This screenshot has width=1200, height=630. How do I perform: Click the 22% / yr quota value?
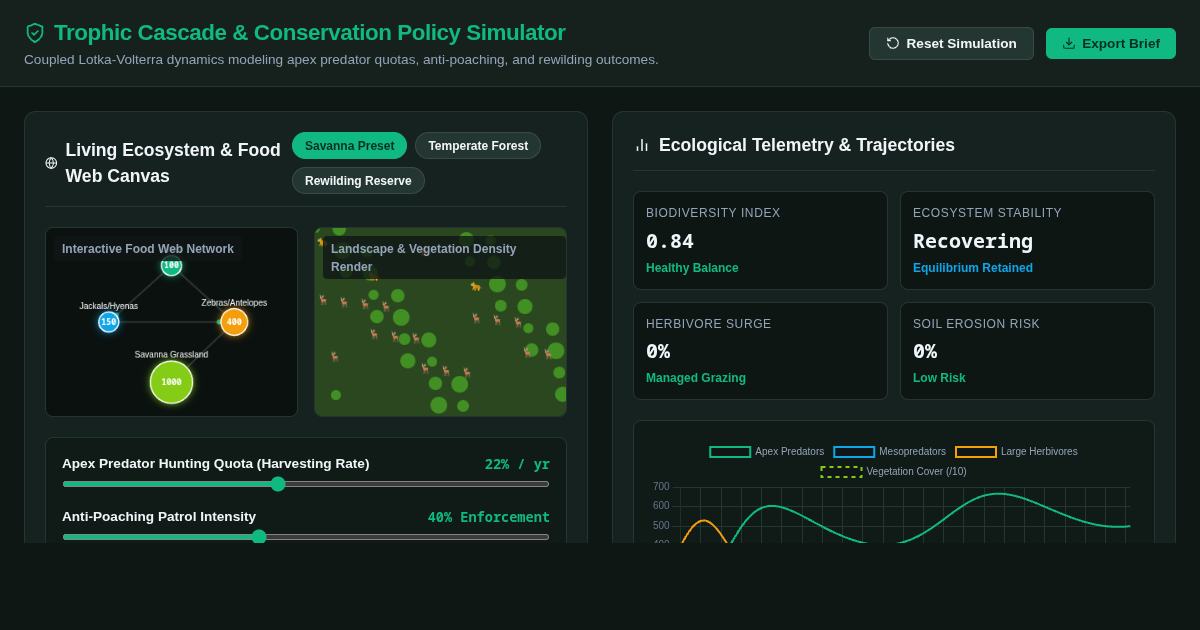tap(517, 464)
